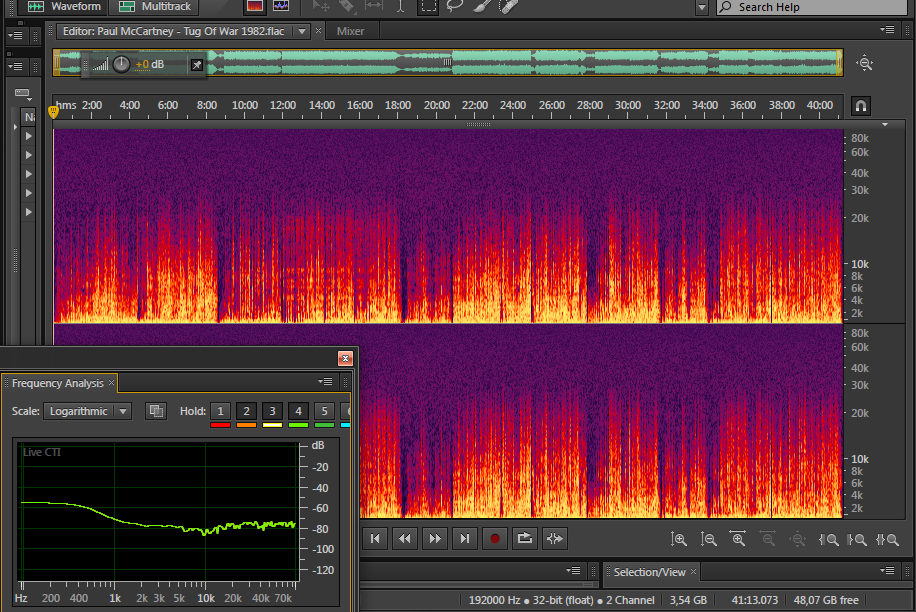The image size is (916, 612).
Task: Click zoom navigator full zoom-out icon
Action: pos(865,62)
